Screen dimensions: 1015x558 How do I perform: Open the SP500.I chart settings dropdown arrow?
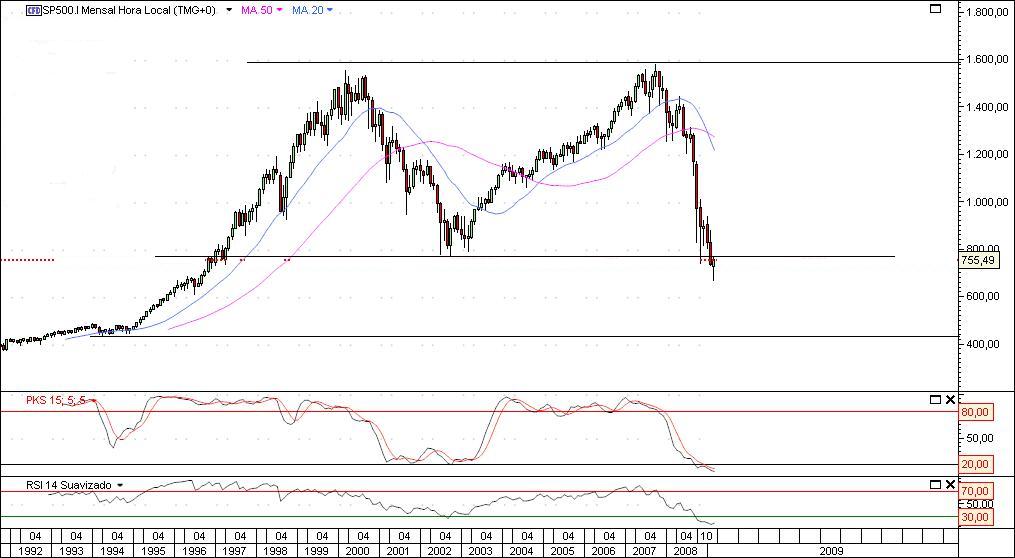[229, 10]
